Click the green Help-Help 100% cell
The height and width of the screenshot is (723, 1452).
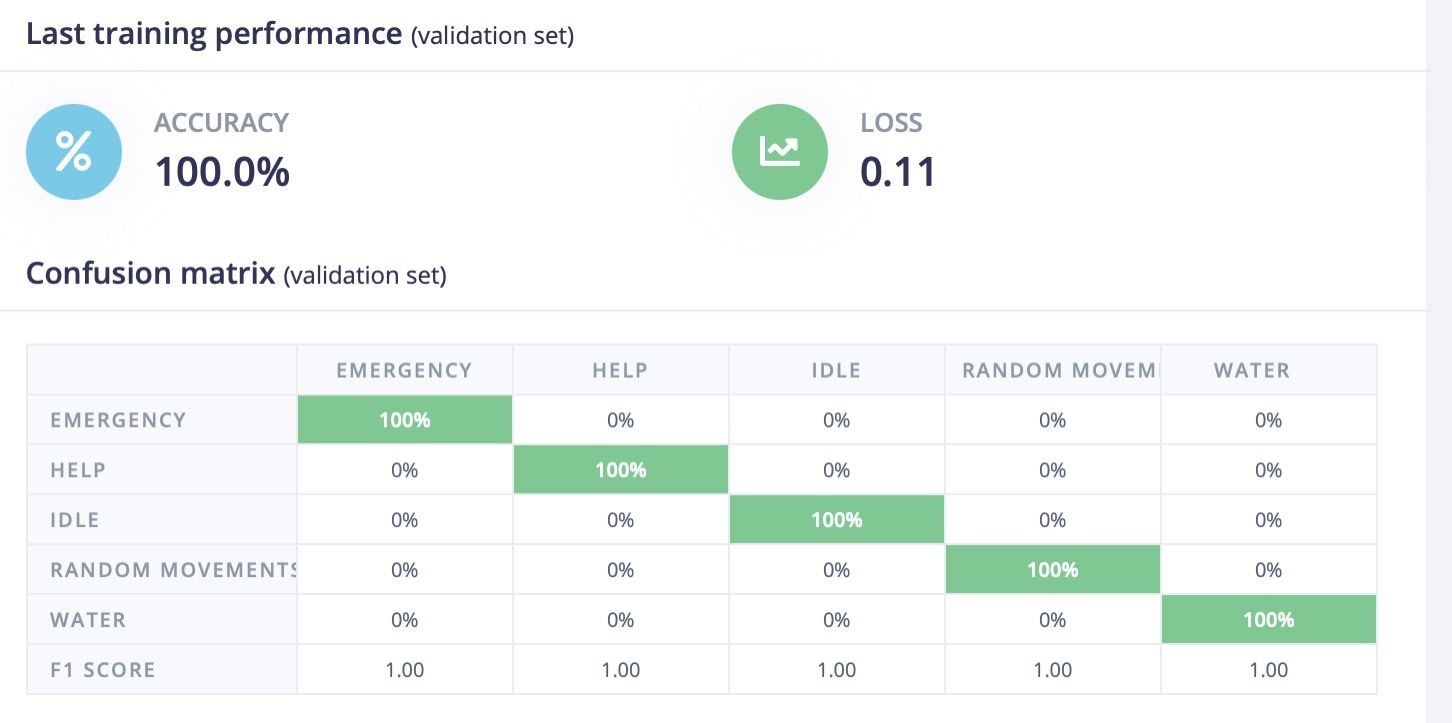(621, 470)
